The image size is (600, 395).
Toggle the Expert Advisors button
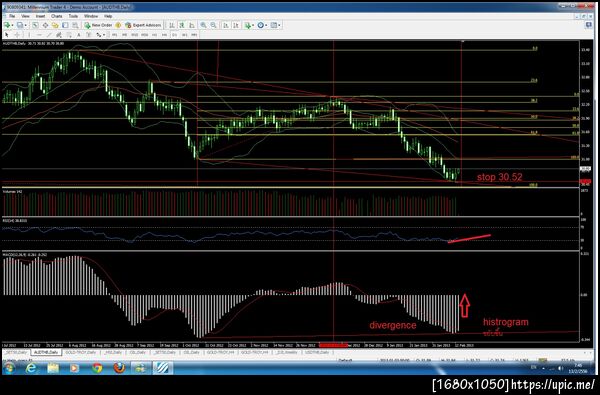tap(143, 25)
